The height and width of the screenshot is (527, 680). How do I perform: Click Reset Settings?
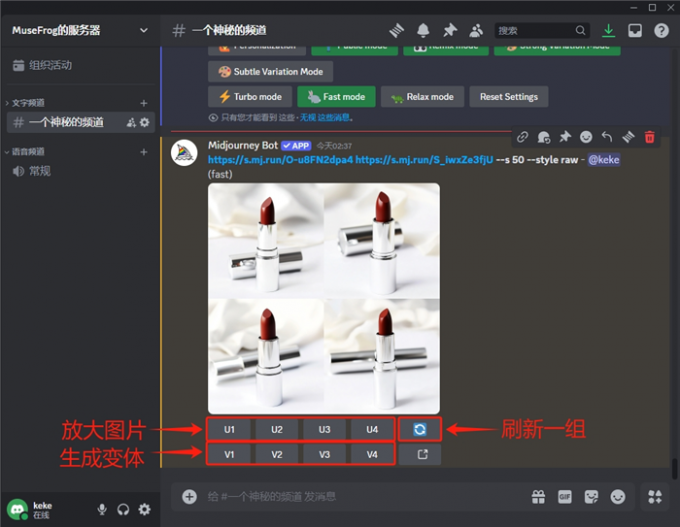509,96
